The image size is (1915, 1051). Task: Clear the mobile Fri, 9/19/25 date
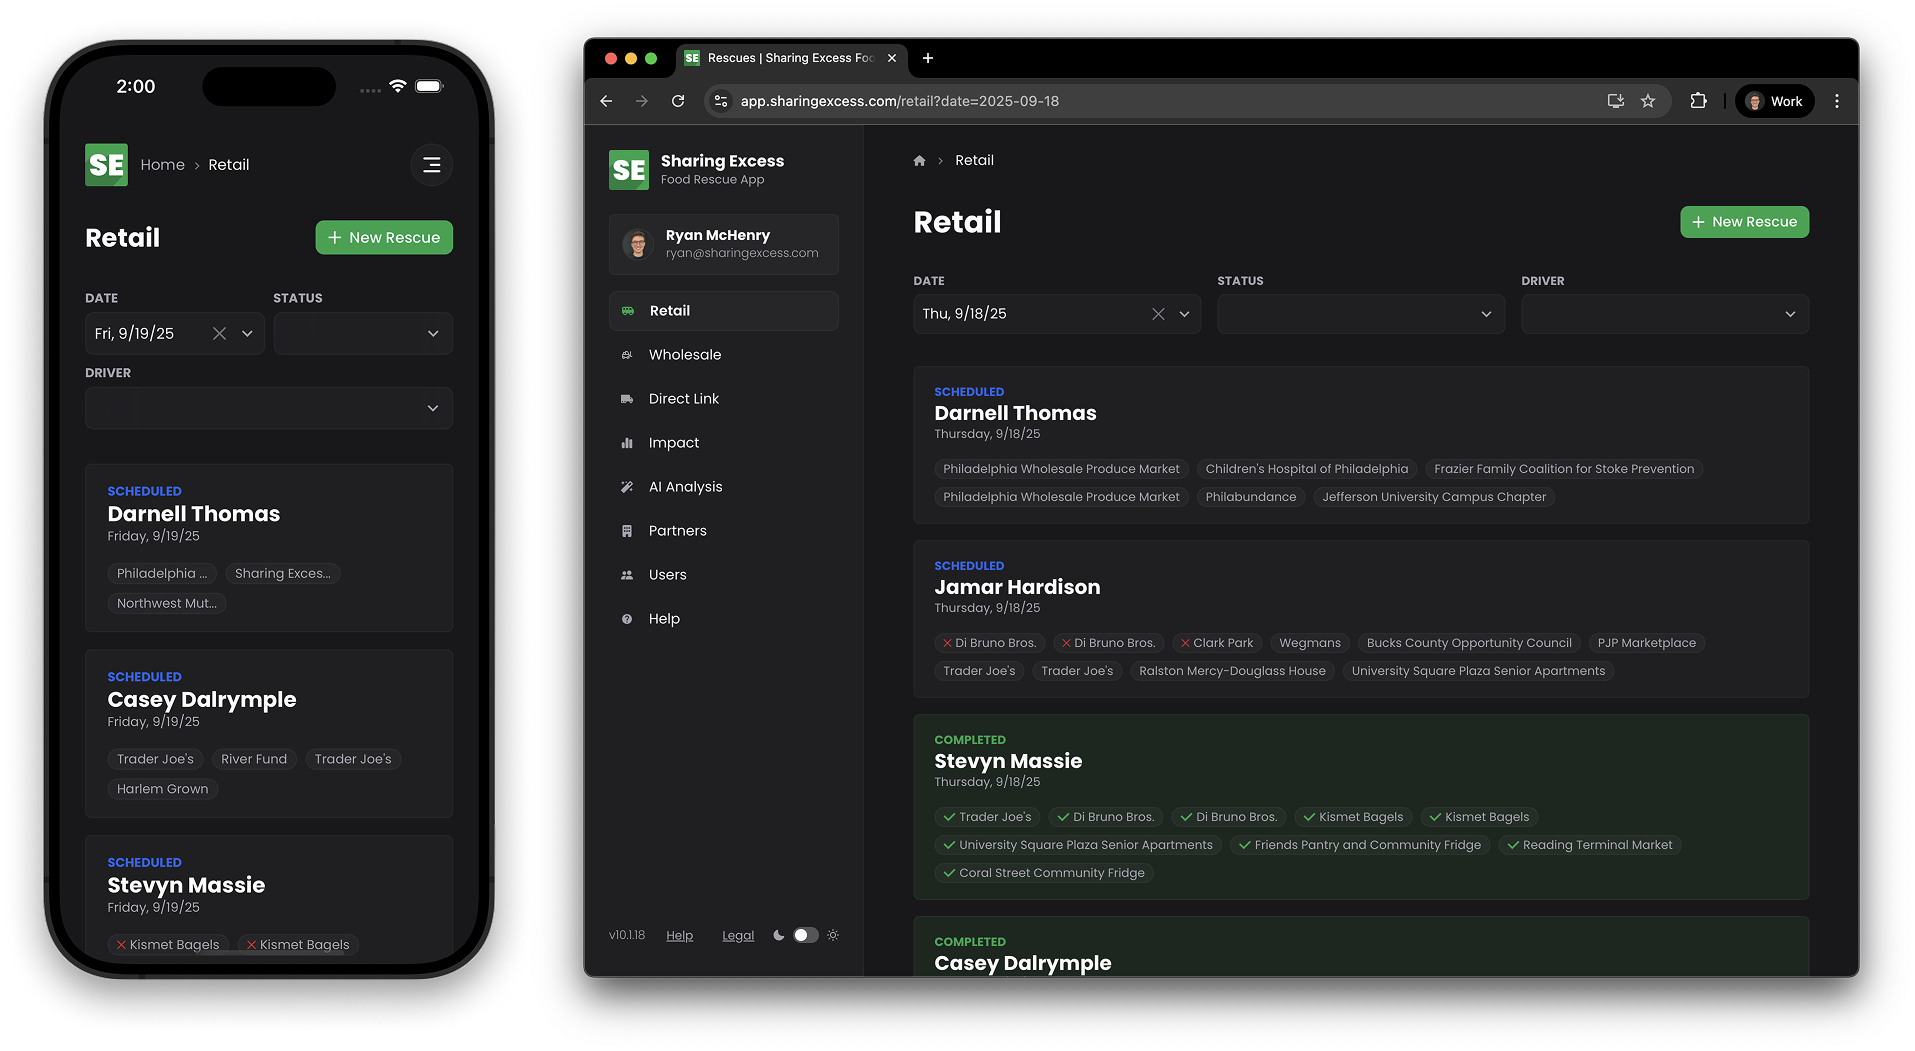219,334
